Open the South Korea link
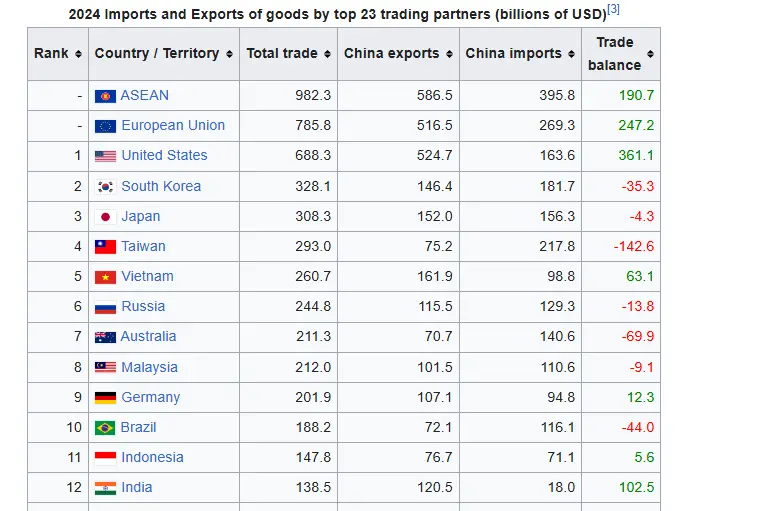The width and height of the screenshot is (761, 511). (161, 186)
